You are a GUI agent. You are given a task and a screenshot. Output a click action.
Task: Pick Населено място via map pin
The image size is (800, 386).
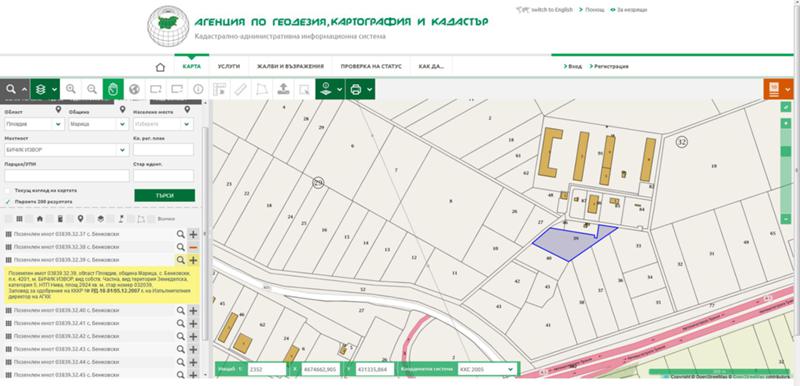[187, 110]
